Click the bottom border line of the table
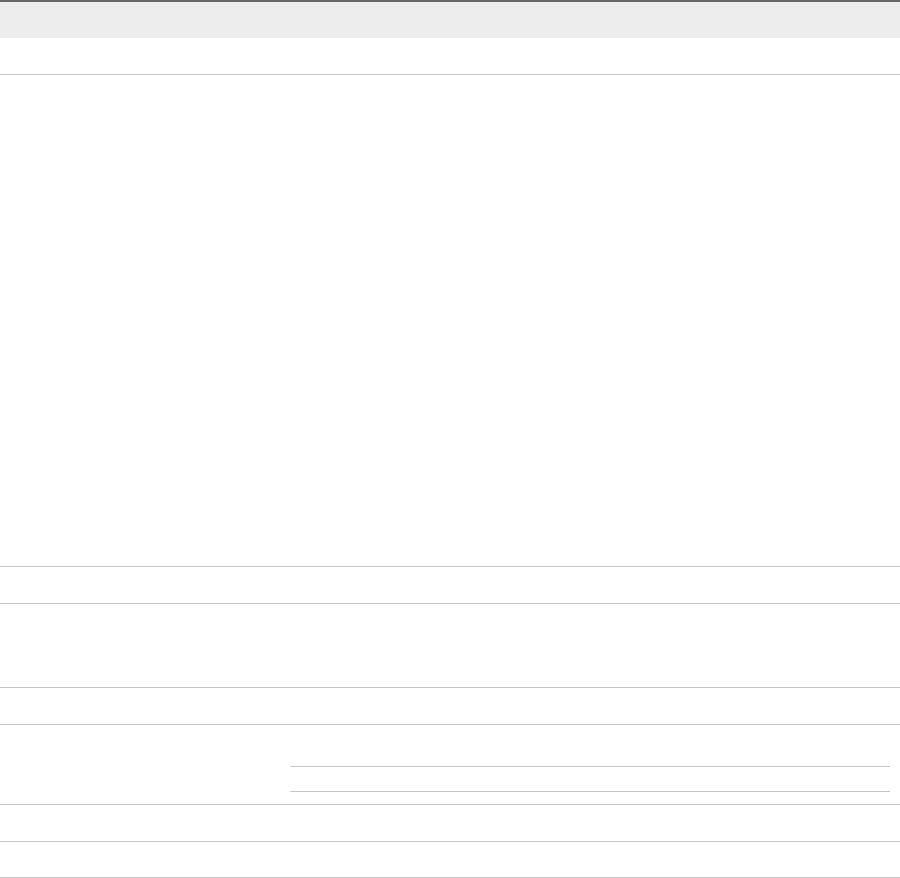 [450, 877]
